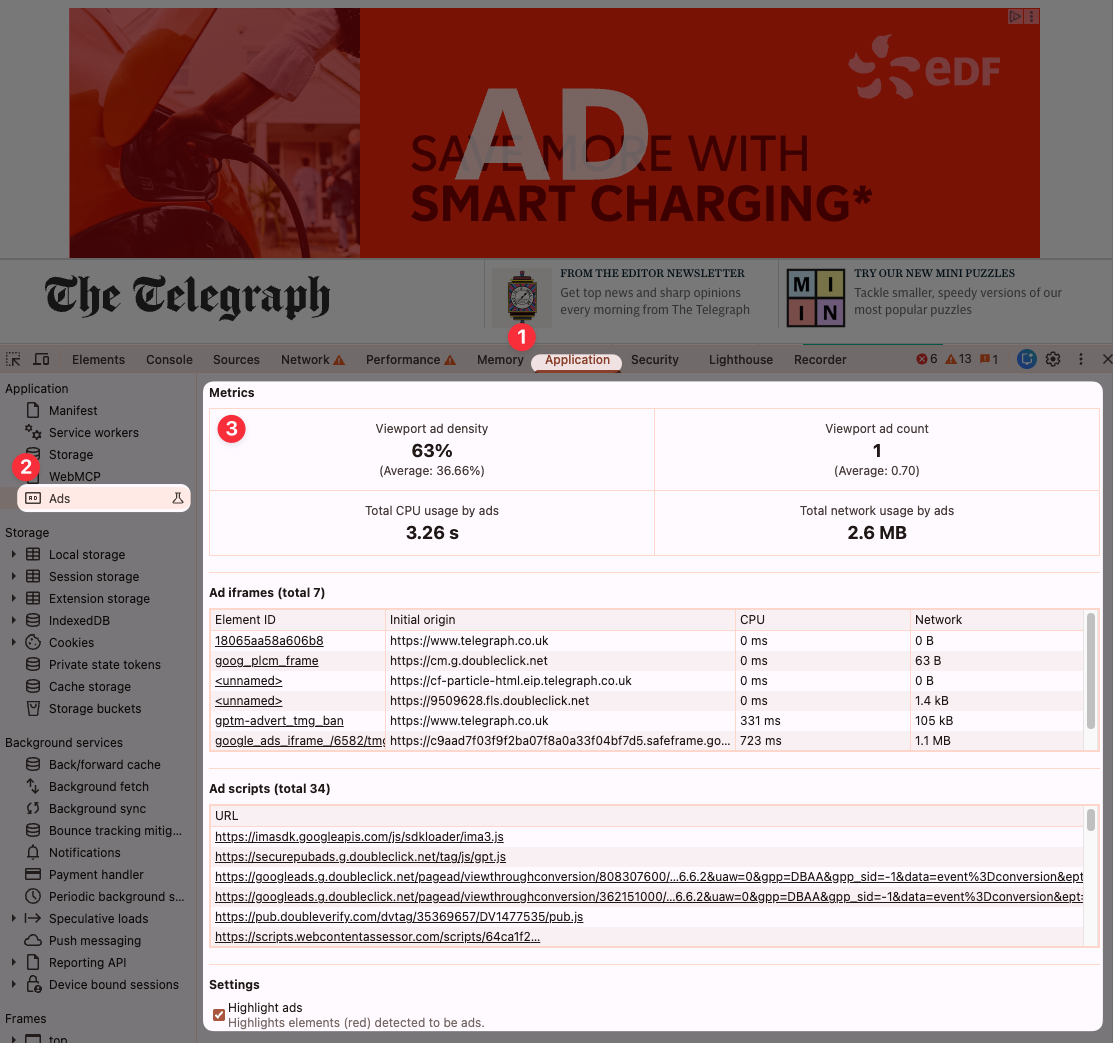Click the Background fetch arrows icon
Image resolution: width=1113 pixels, height=1043 pixels.
pyautogui.click(x=33, y=787)
